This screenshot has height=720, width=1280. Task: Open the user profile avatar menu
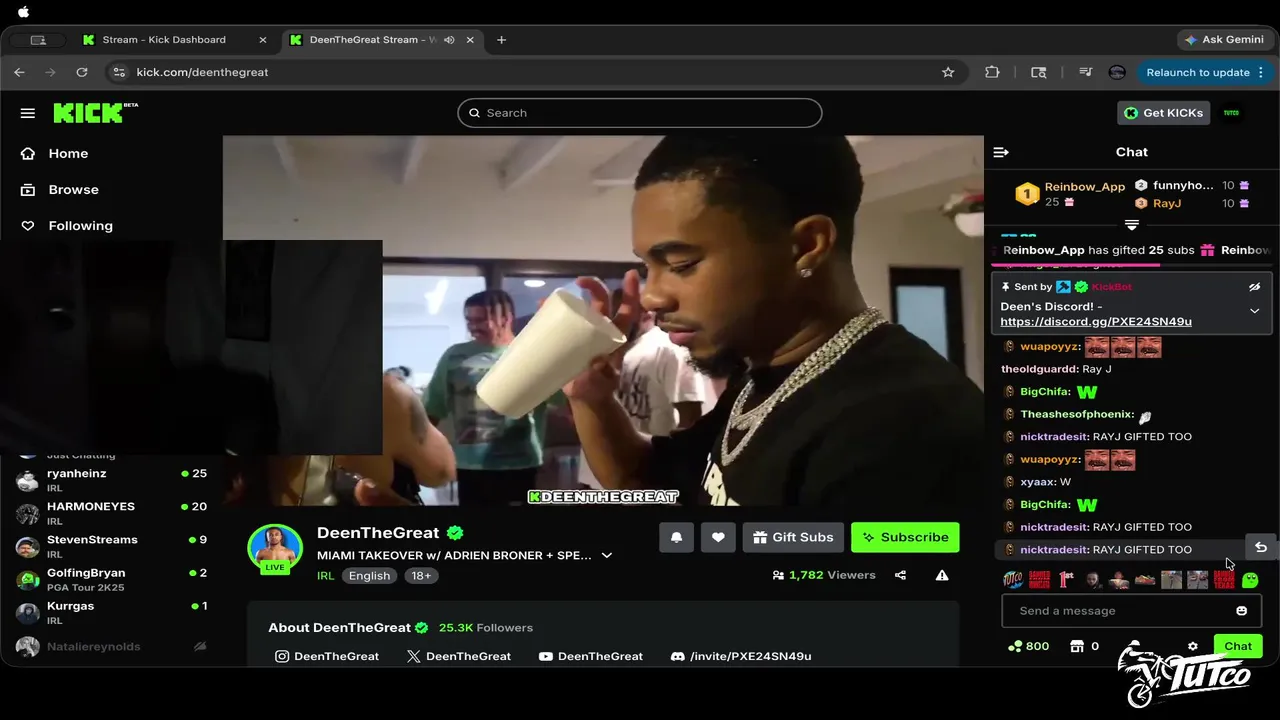1231,113
